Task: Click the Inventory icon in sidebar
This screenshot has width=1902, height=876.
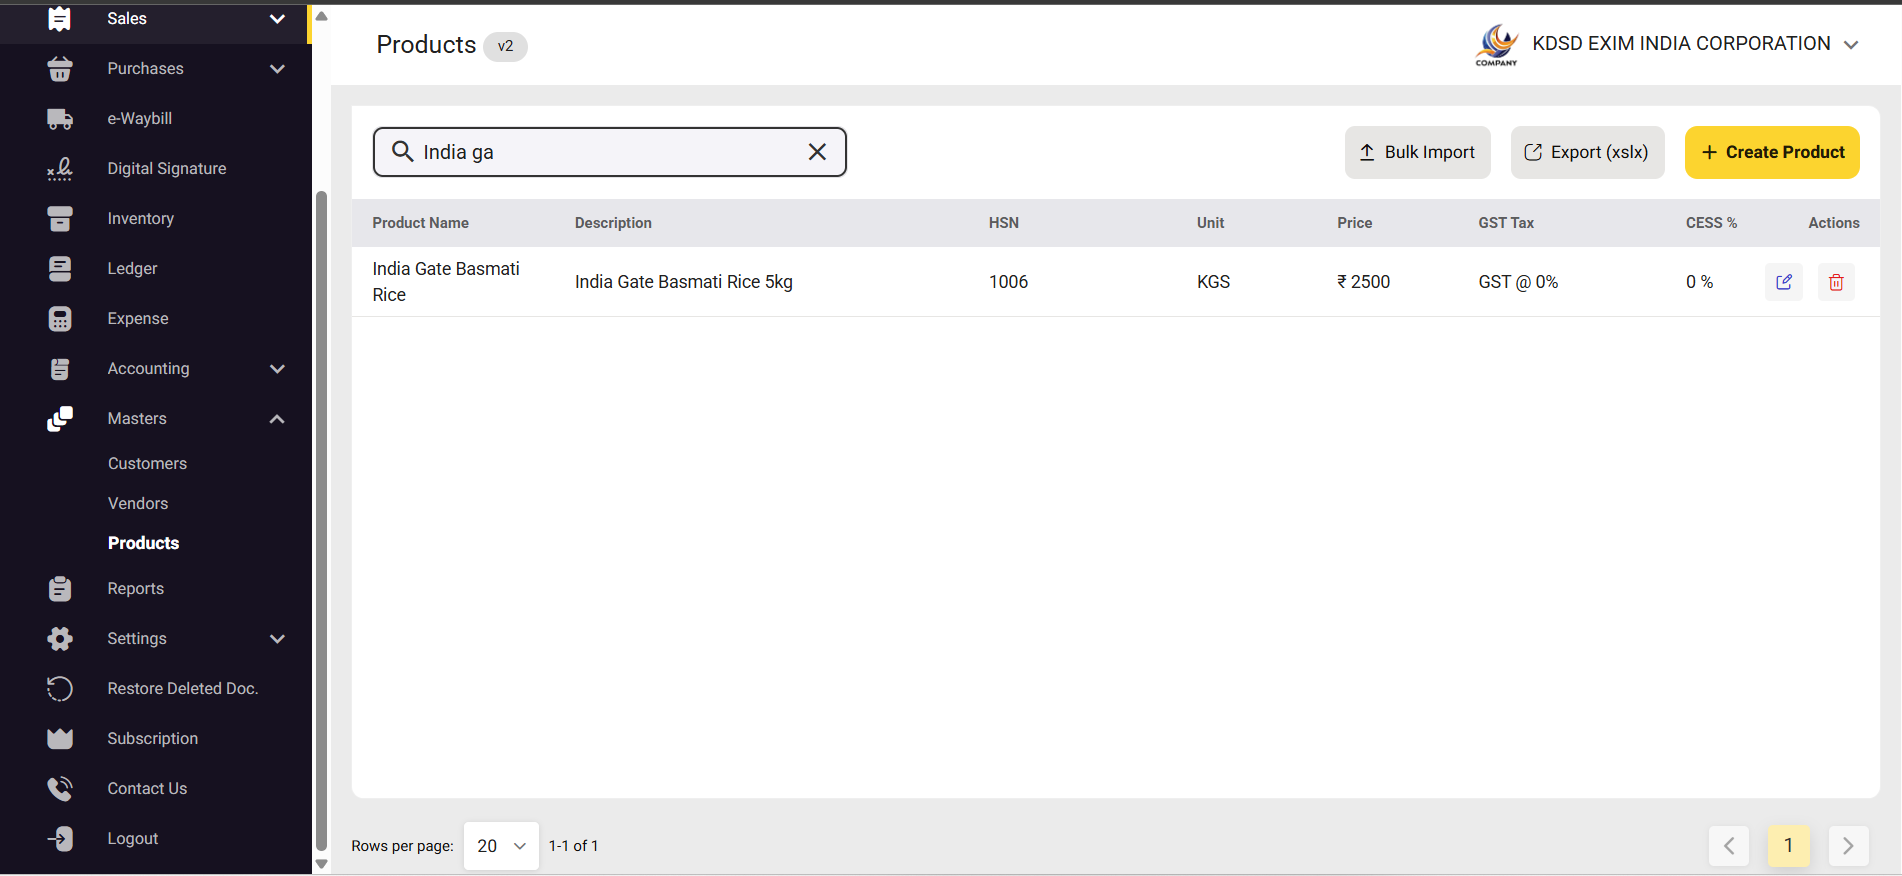Action: coord(60,219)
